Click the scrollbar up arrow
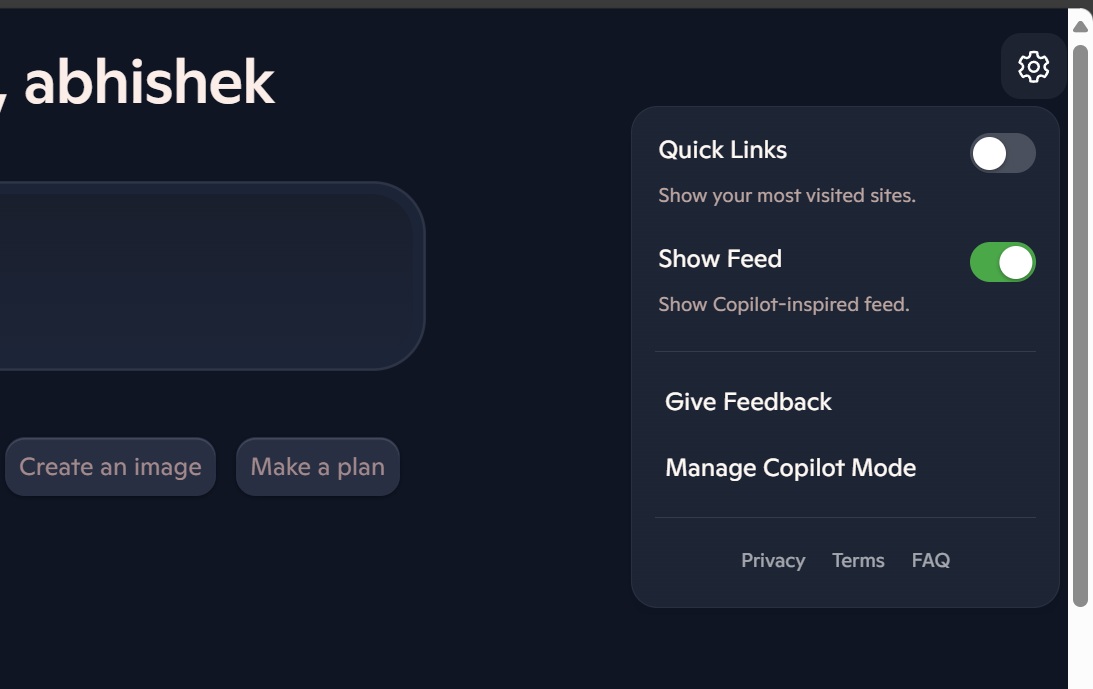The width and height of the screenshot is (1093, 689). click(1080, 26)
